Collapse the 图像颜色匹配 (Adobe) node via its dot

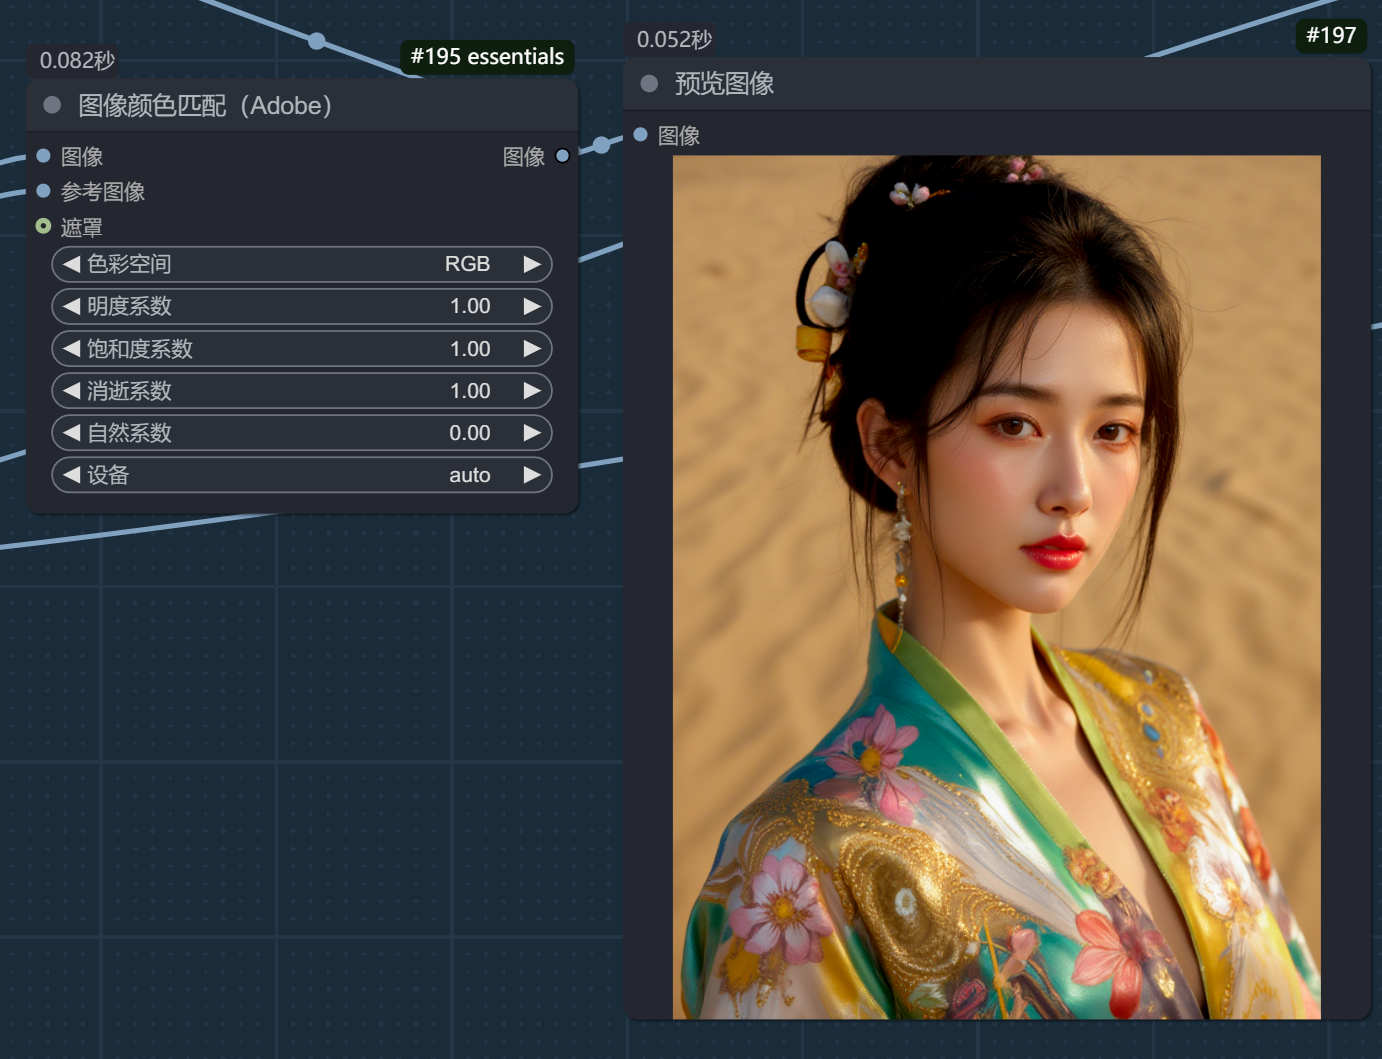[52, 105]
